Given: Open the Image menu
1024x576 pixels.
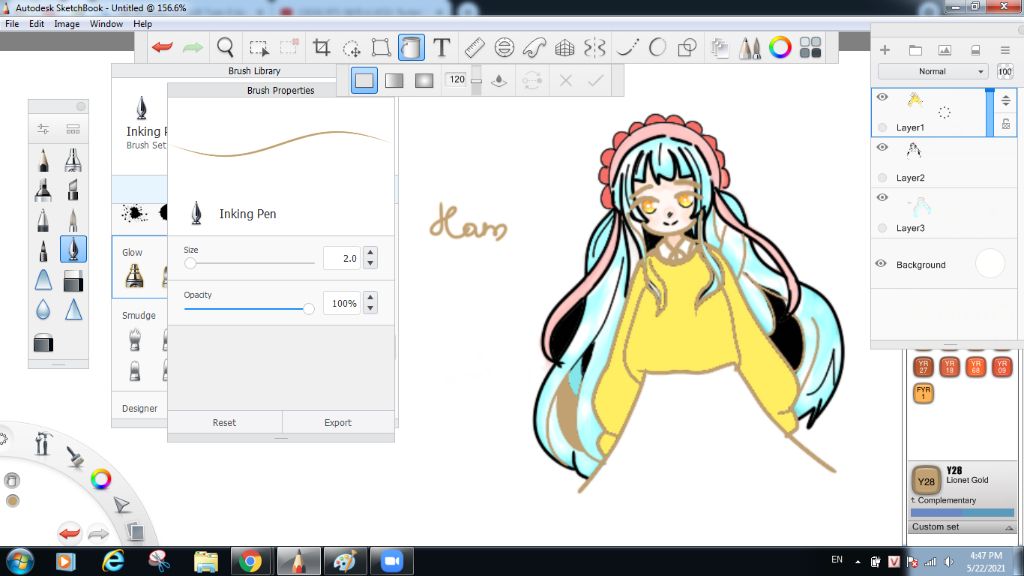Looking at the screenshot, I should tap(67, 24).
